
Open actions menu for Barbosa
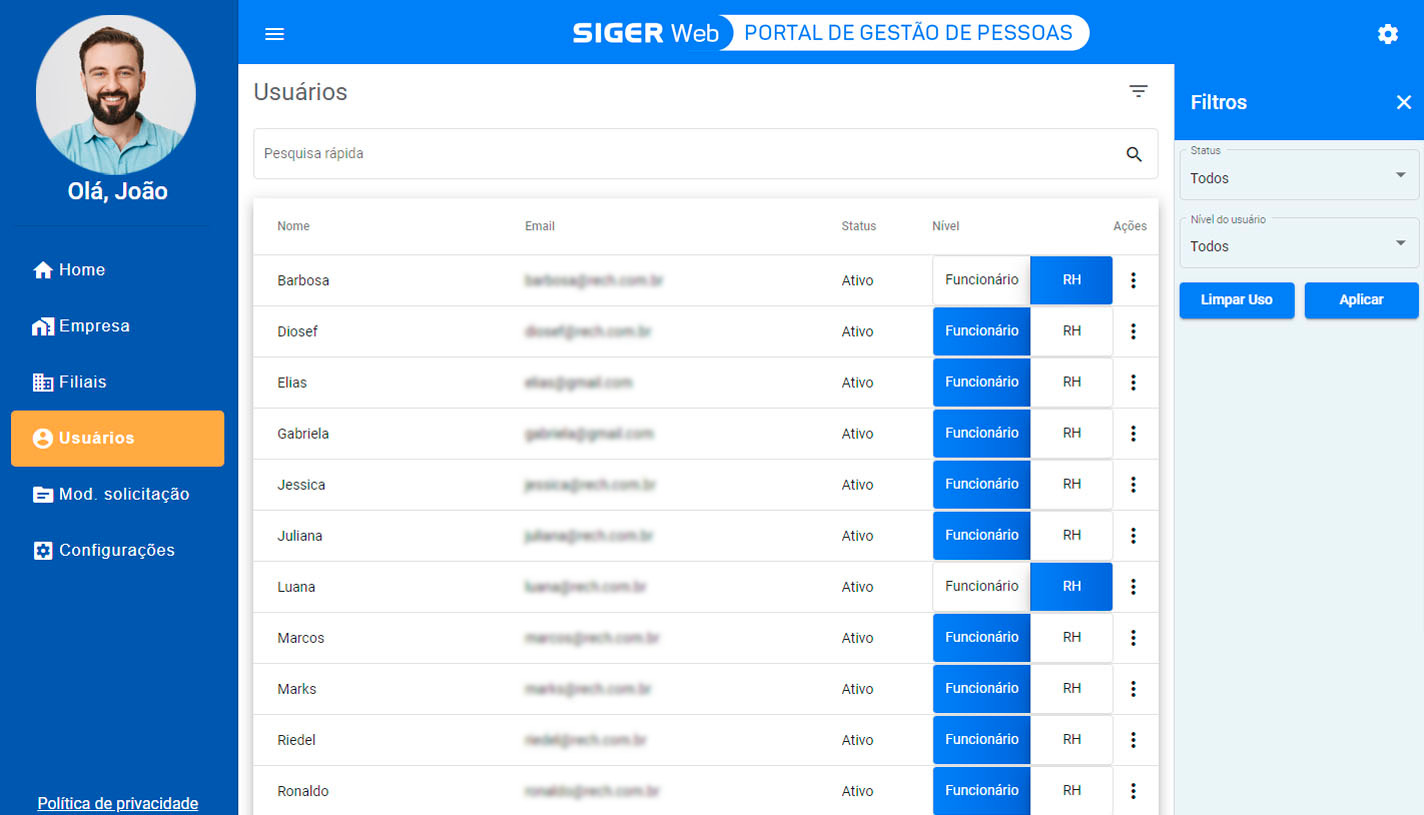pos(1134,280)
